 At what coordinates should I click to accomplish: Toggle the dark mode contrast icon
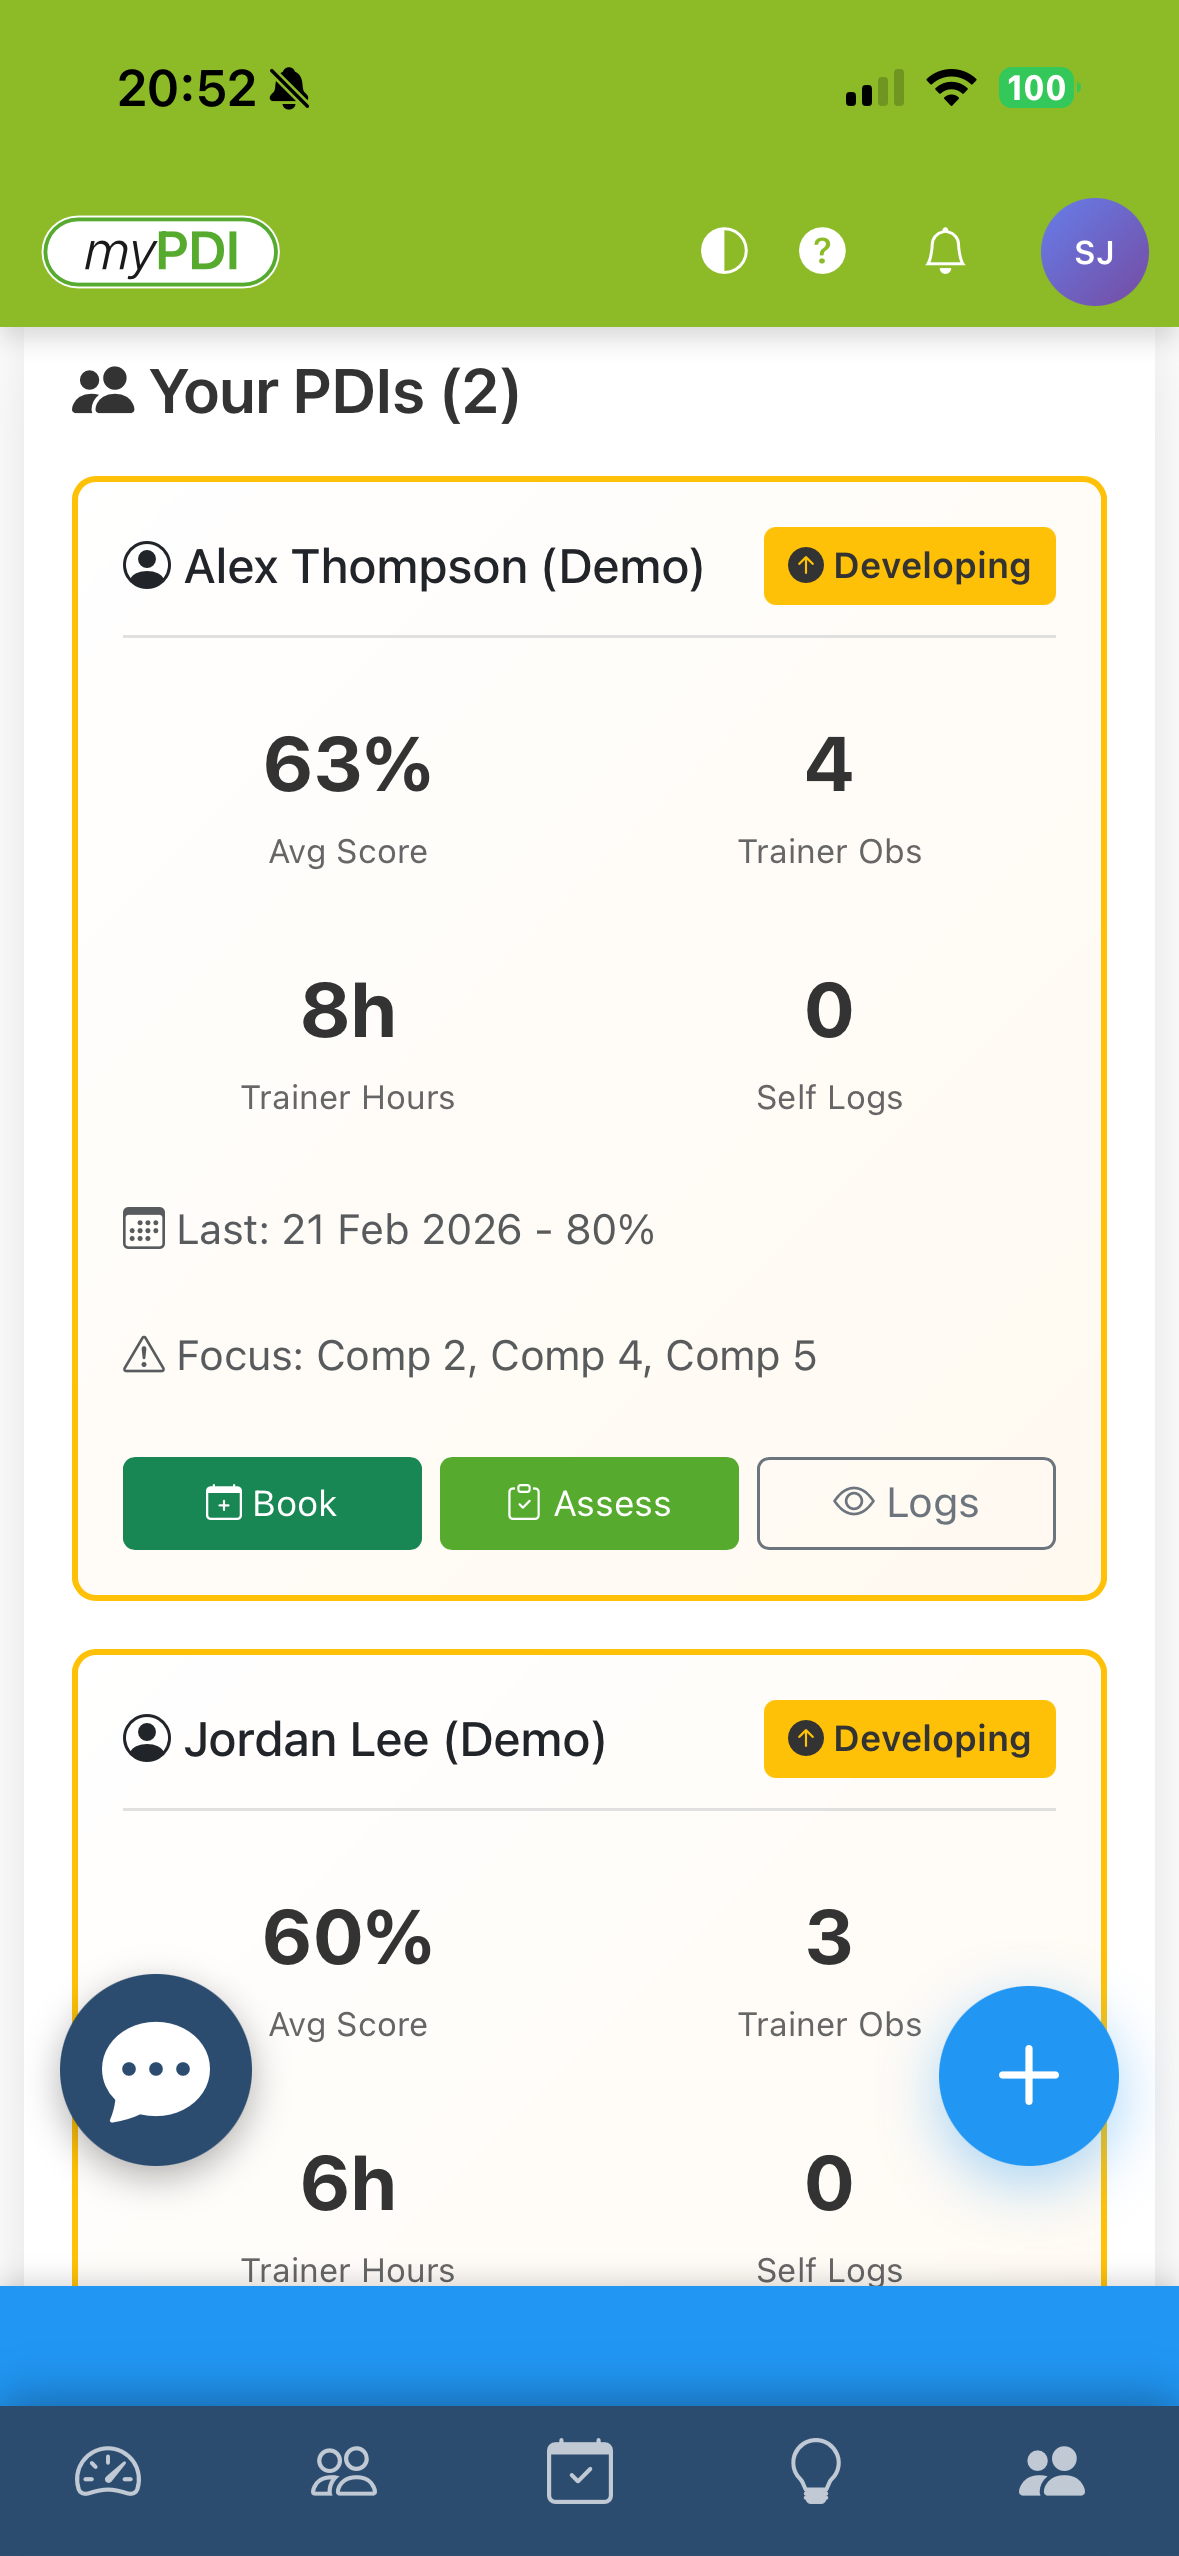tap(724, 251)
